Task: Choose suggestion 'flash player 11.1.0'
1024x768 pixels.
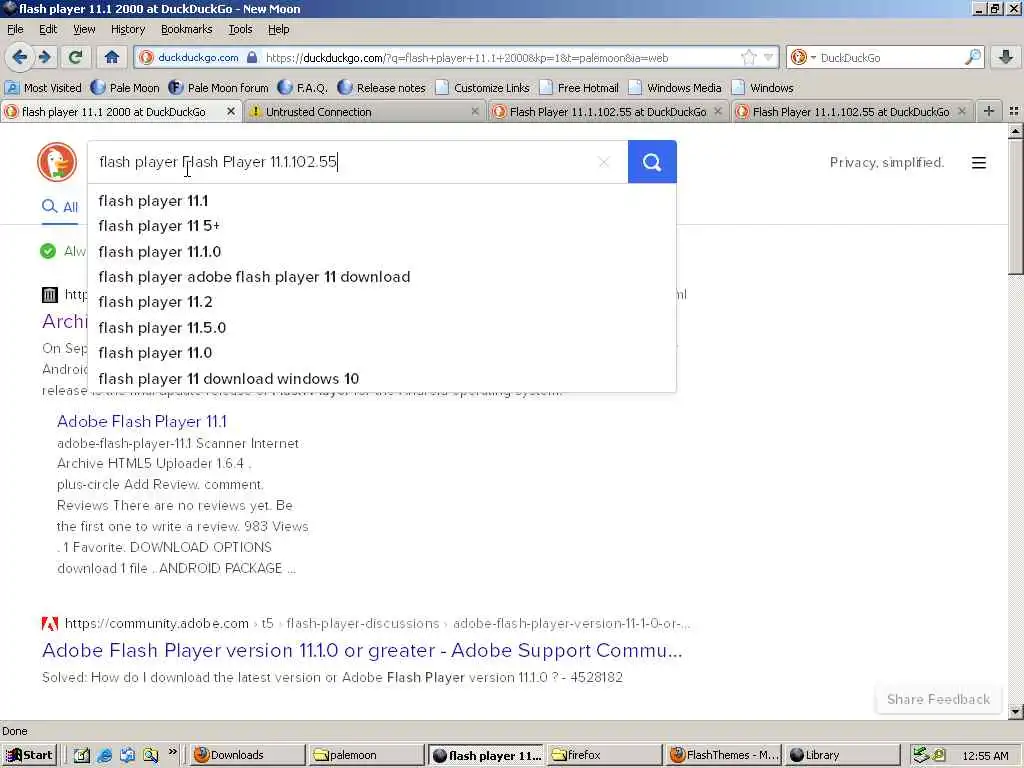Action: tap(381, 251)
